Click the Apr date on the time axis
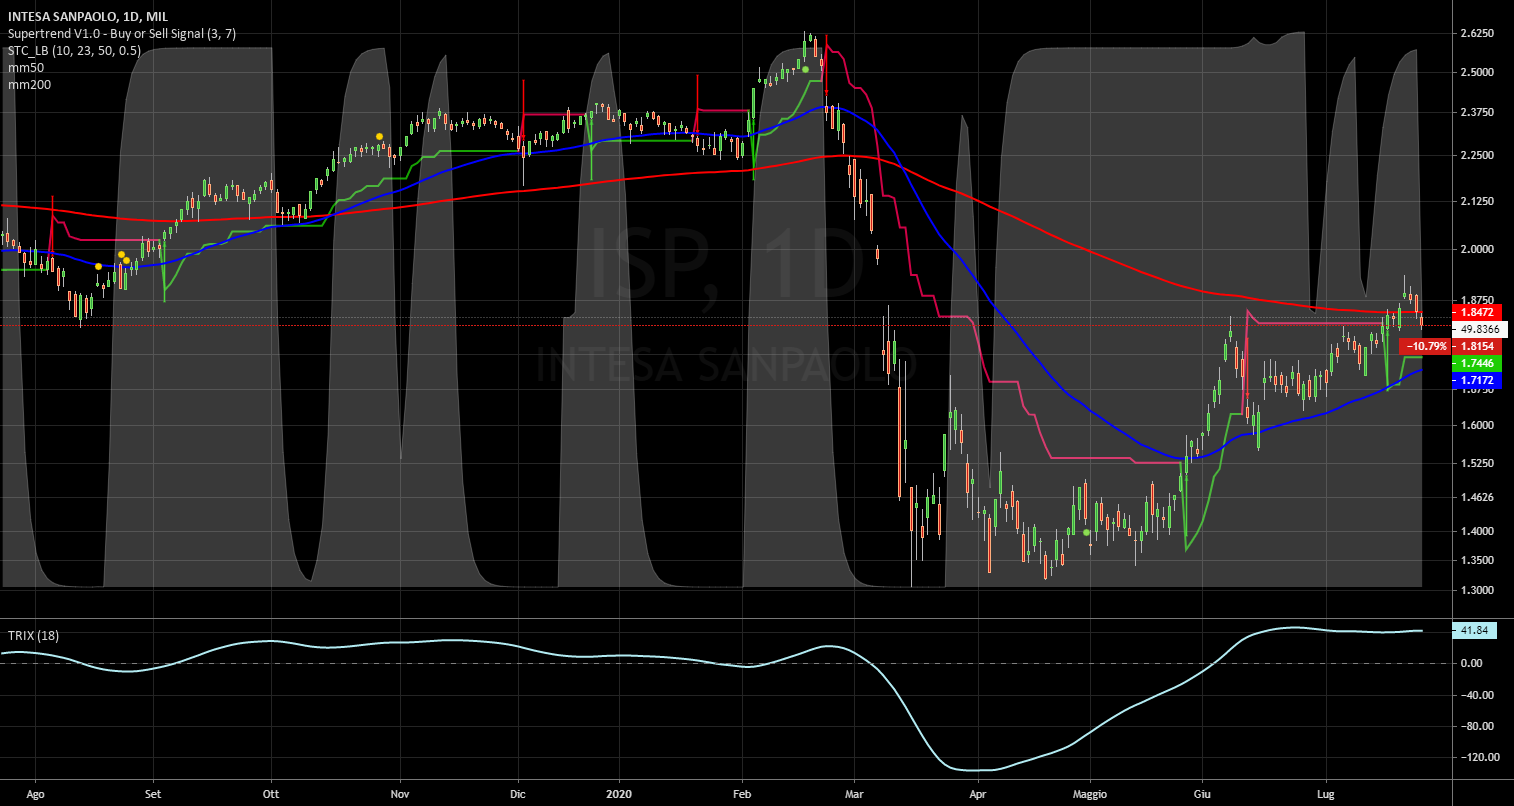 tap(978, 796)
